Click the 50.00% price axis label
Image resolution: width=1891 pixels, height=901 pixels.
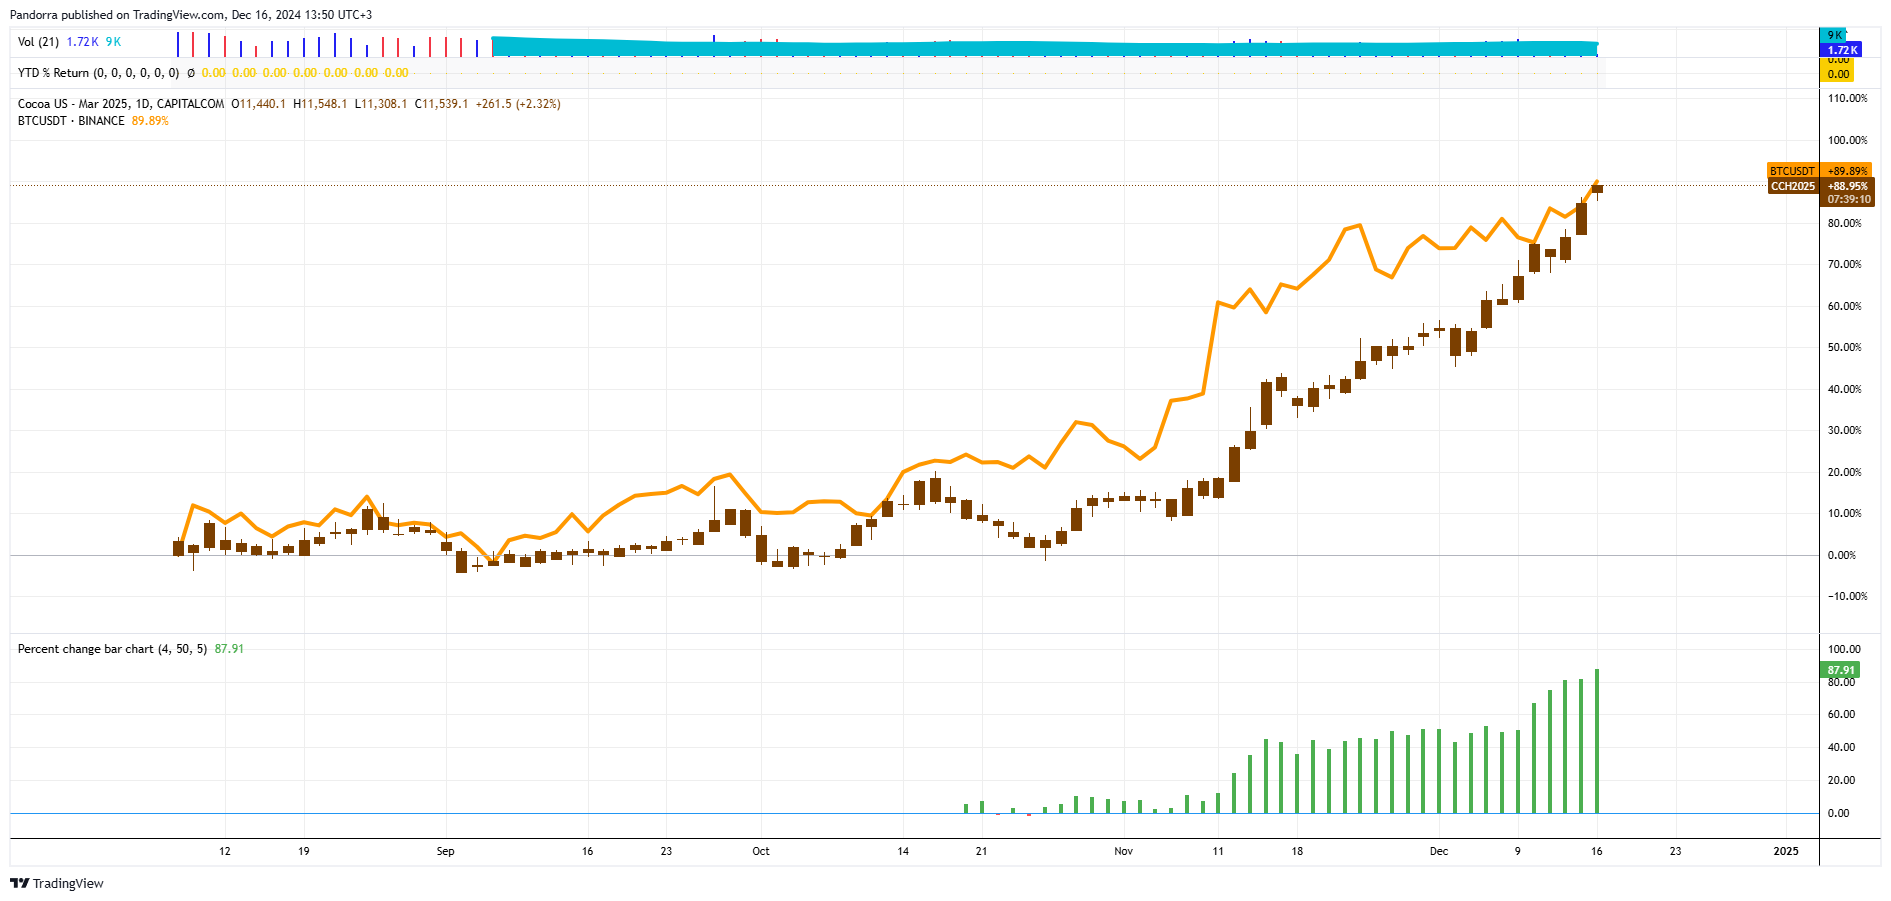[x=1845, y=347]
